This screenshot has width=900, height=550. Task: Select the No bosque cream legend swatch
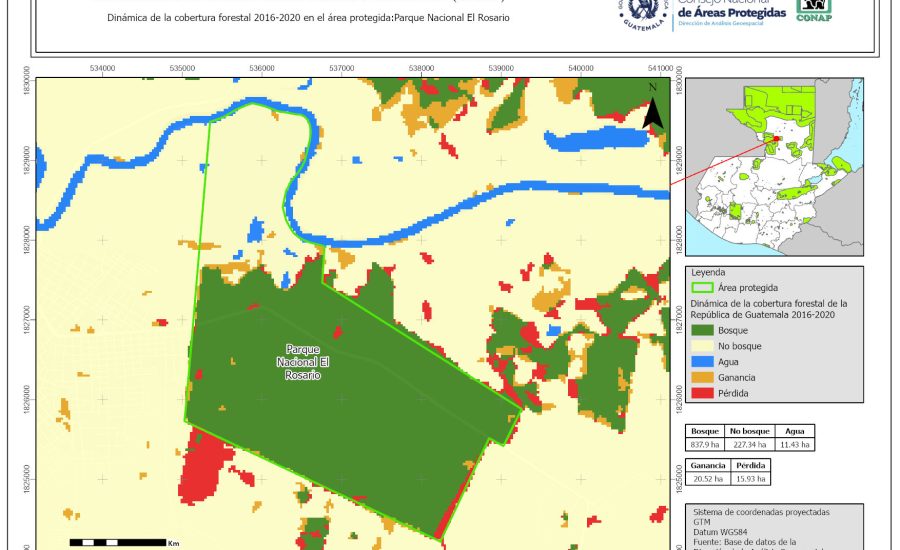pyautogui.click(x=705, y=345)
